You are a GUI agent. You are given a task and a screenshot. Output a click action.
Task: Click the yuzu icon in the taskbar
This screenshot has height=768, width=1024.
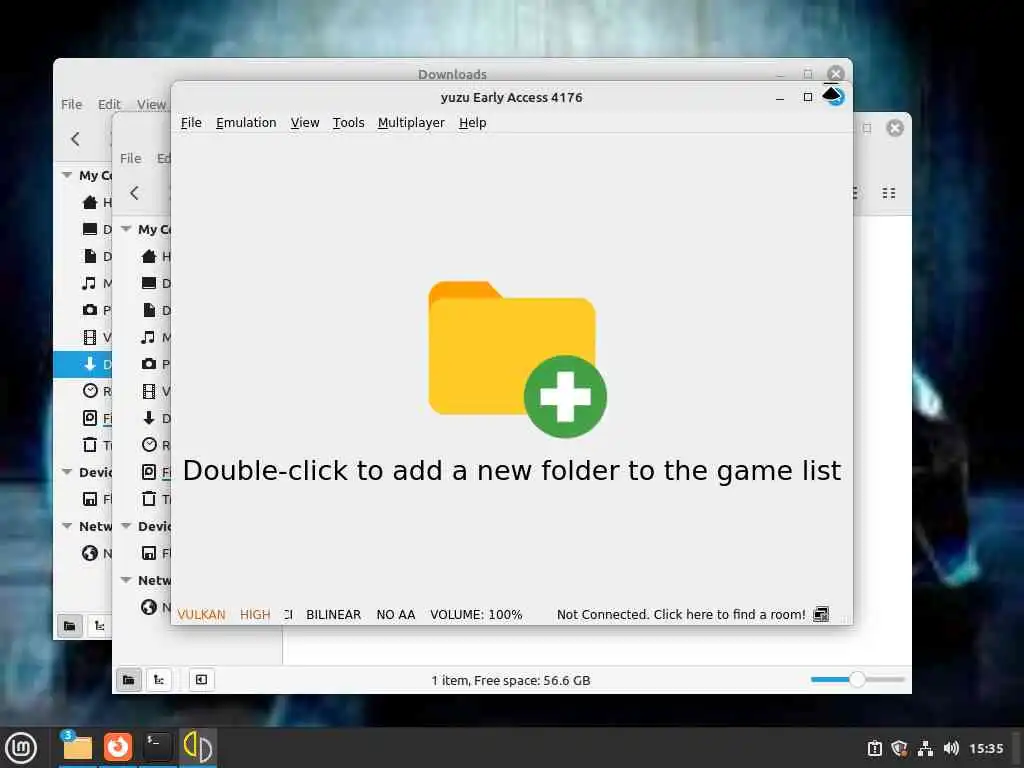(197, 746)
